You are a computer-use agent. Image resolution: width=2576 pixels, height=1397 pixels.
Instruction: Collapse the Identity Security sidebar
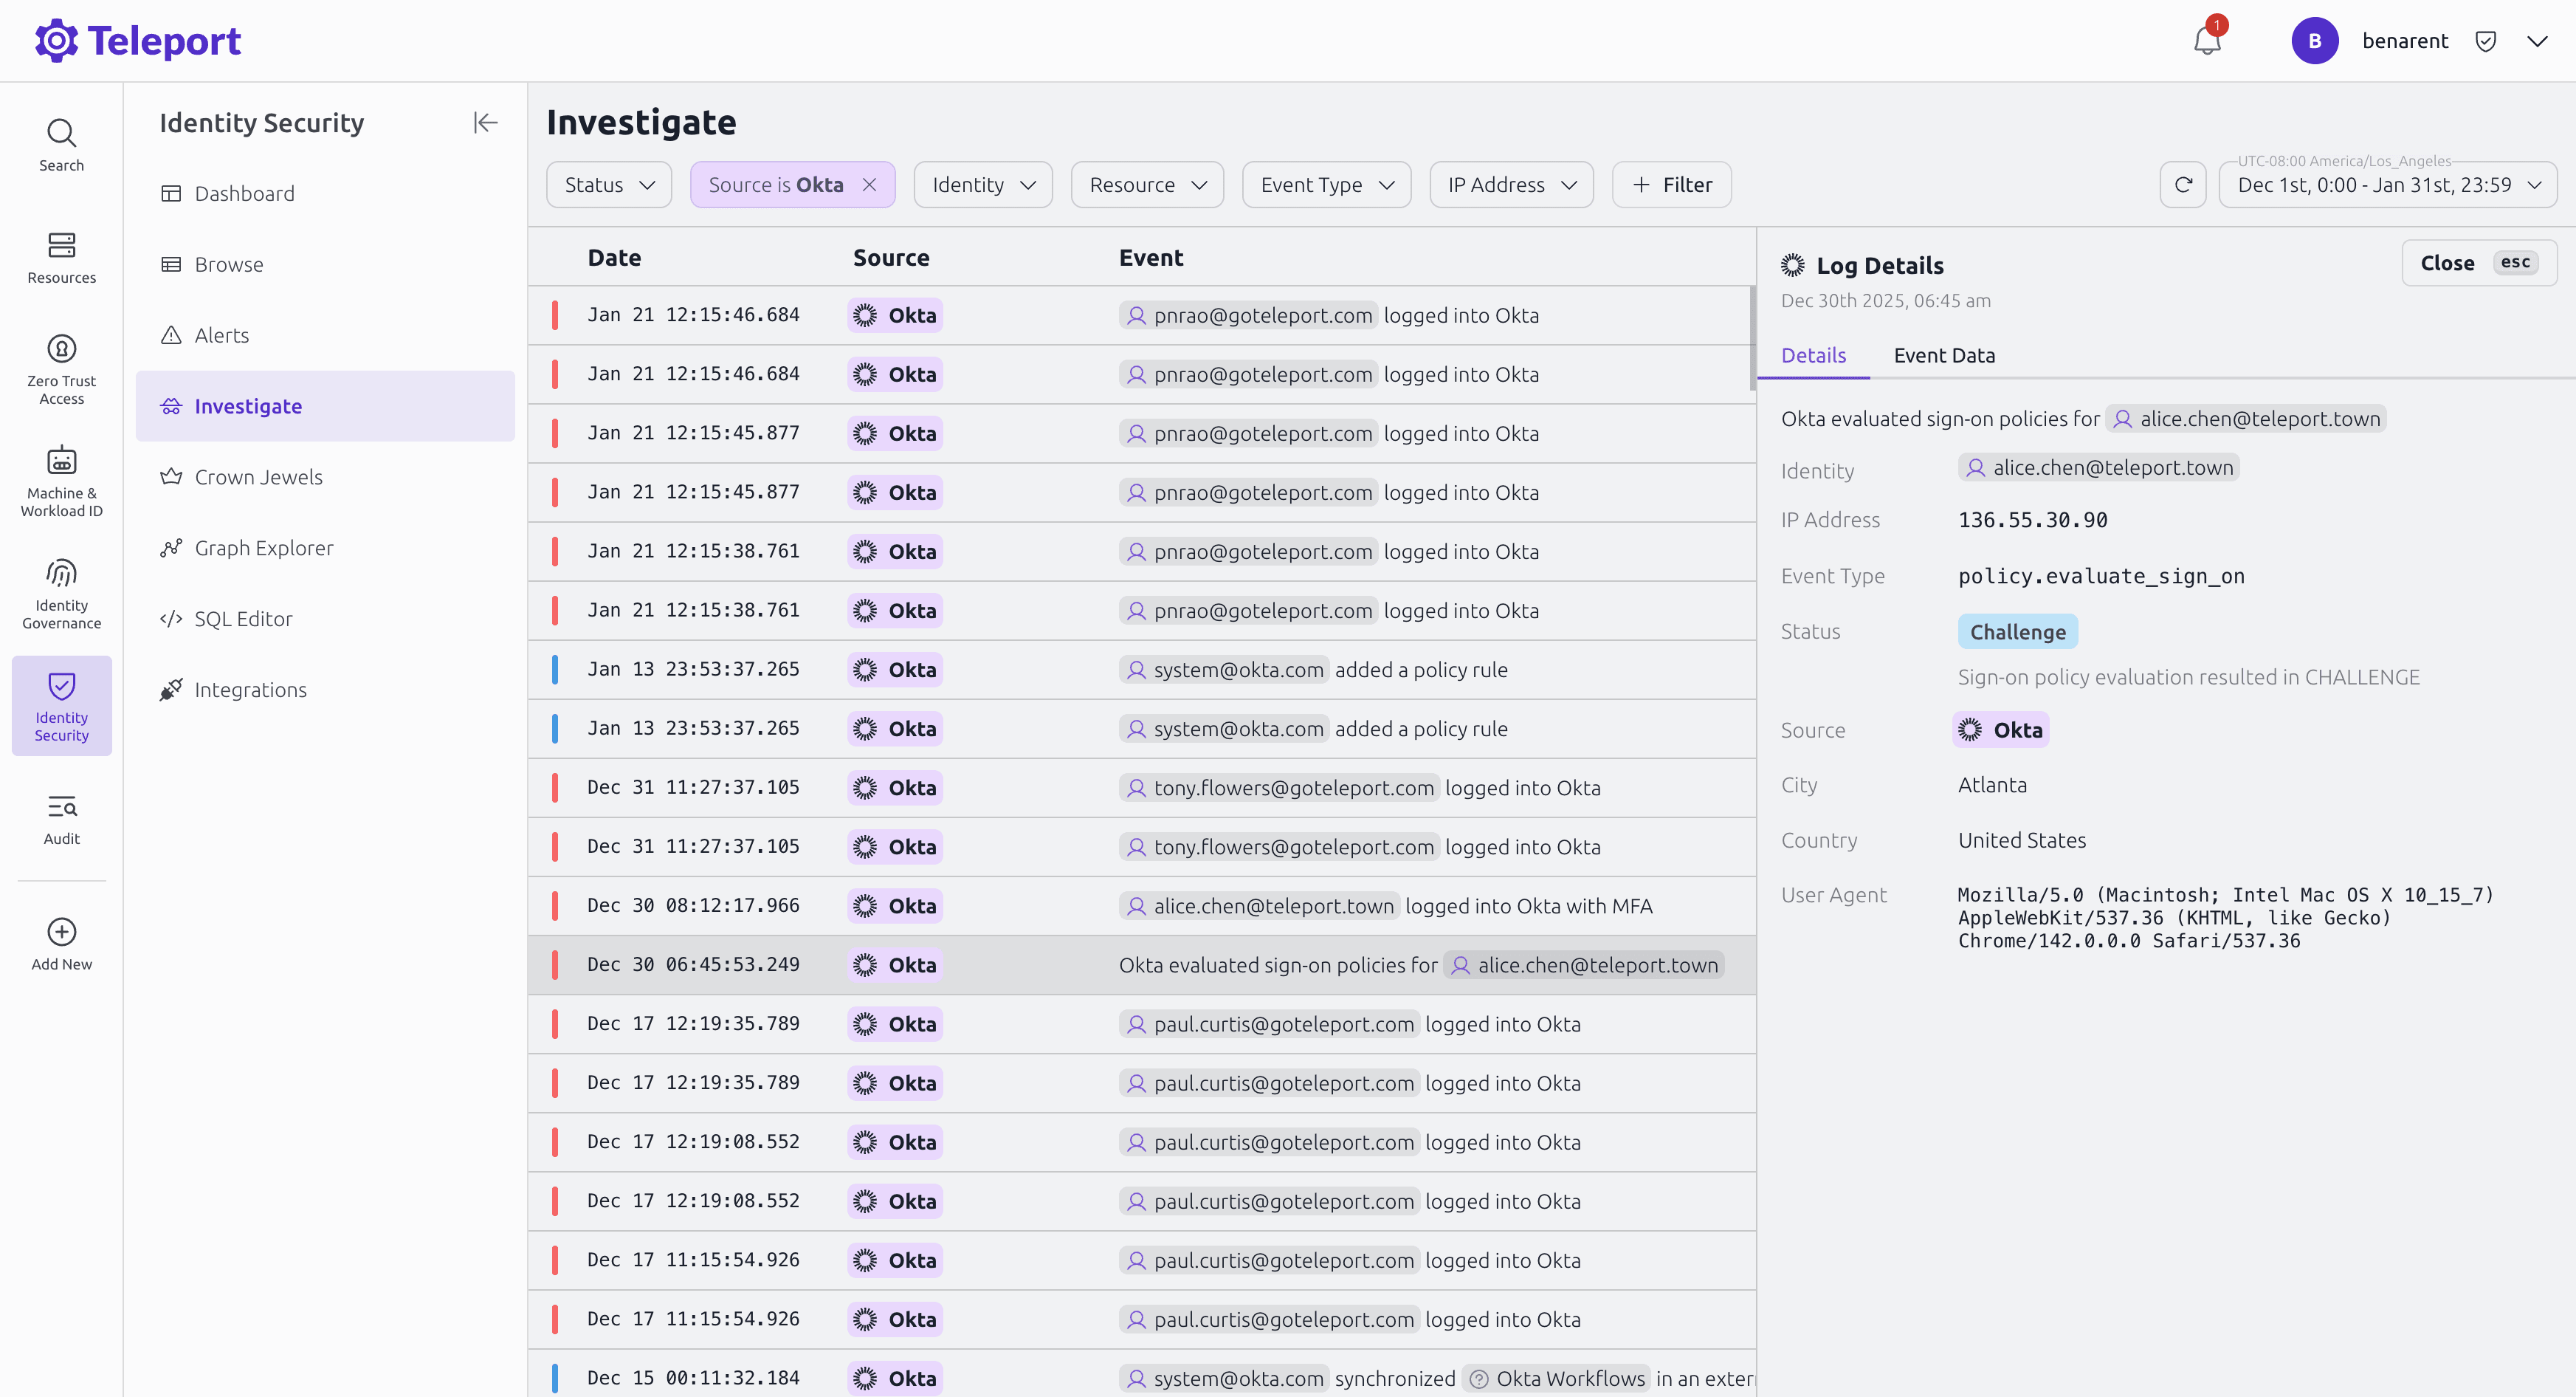[x=484, y=122]
